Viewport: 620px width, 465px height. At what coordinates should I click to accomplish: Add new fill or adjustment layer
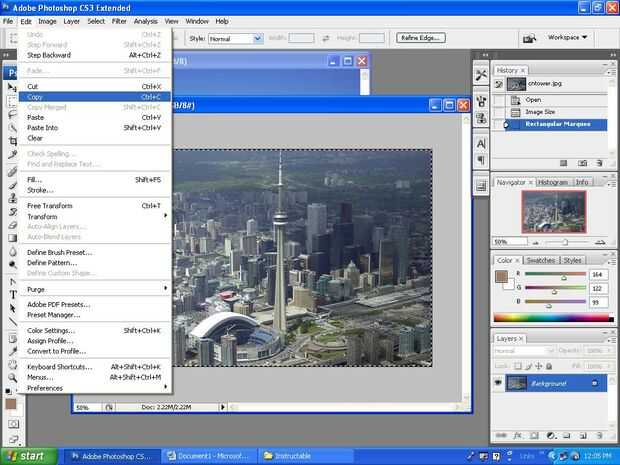[548, 436]
